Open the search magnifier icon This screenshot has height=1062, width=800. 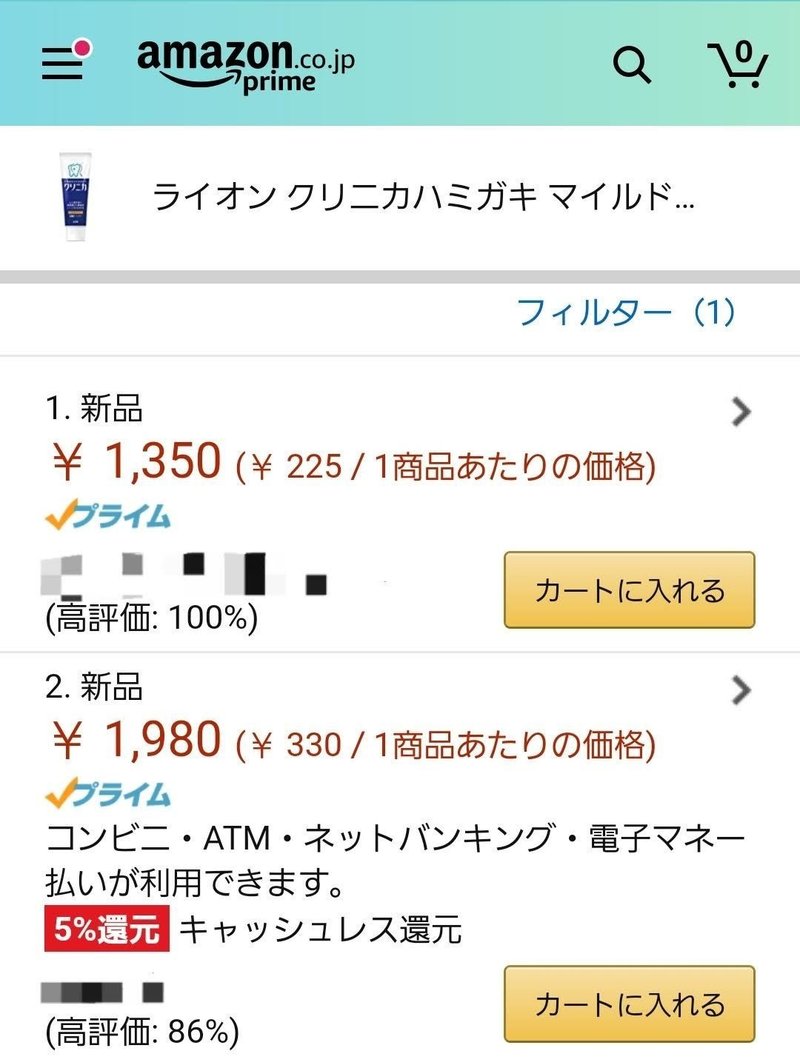tap(631, 65)
